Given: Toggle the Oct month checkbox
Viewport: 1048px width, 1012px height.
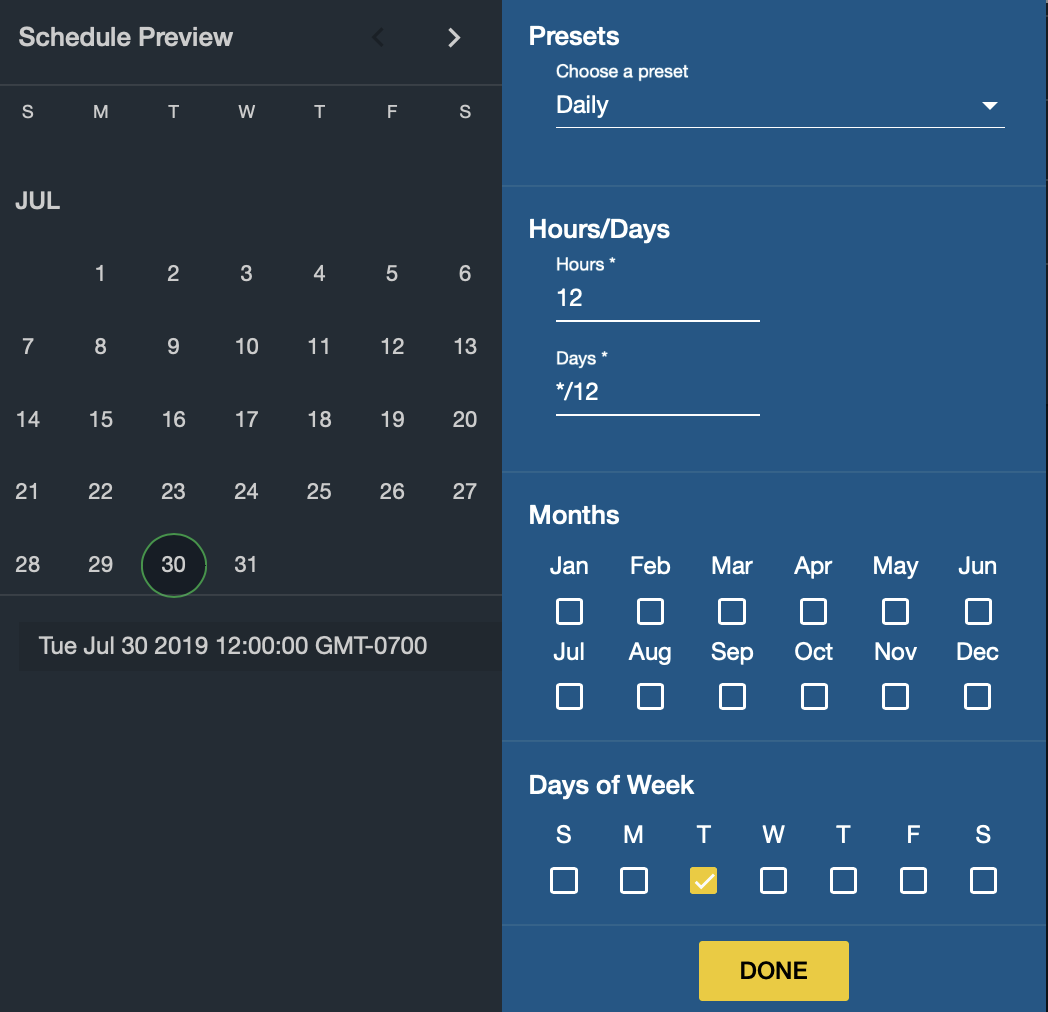Looking at the screenshot, I should 814,696.
